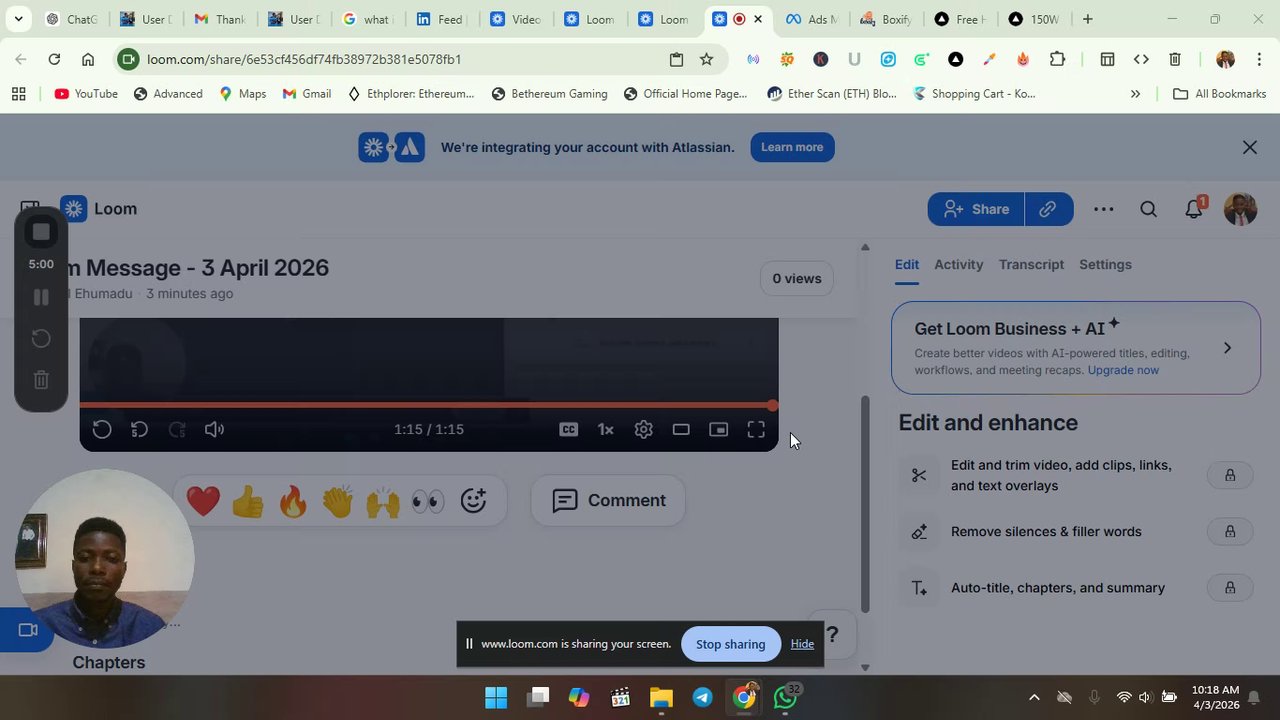This screenshot has width=1280, height=720.
Task: Open the Chrome extensions puzzle icon
Action: point(1057,59)
